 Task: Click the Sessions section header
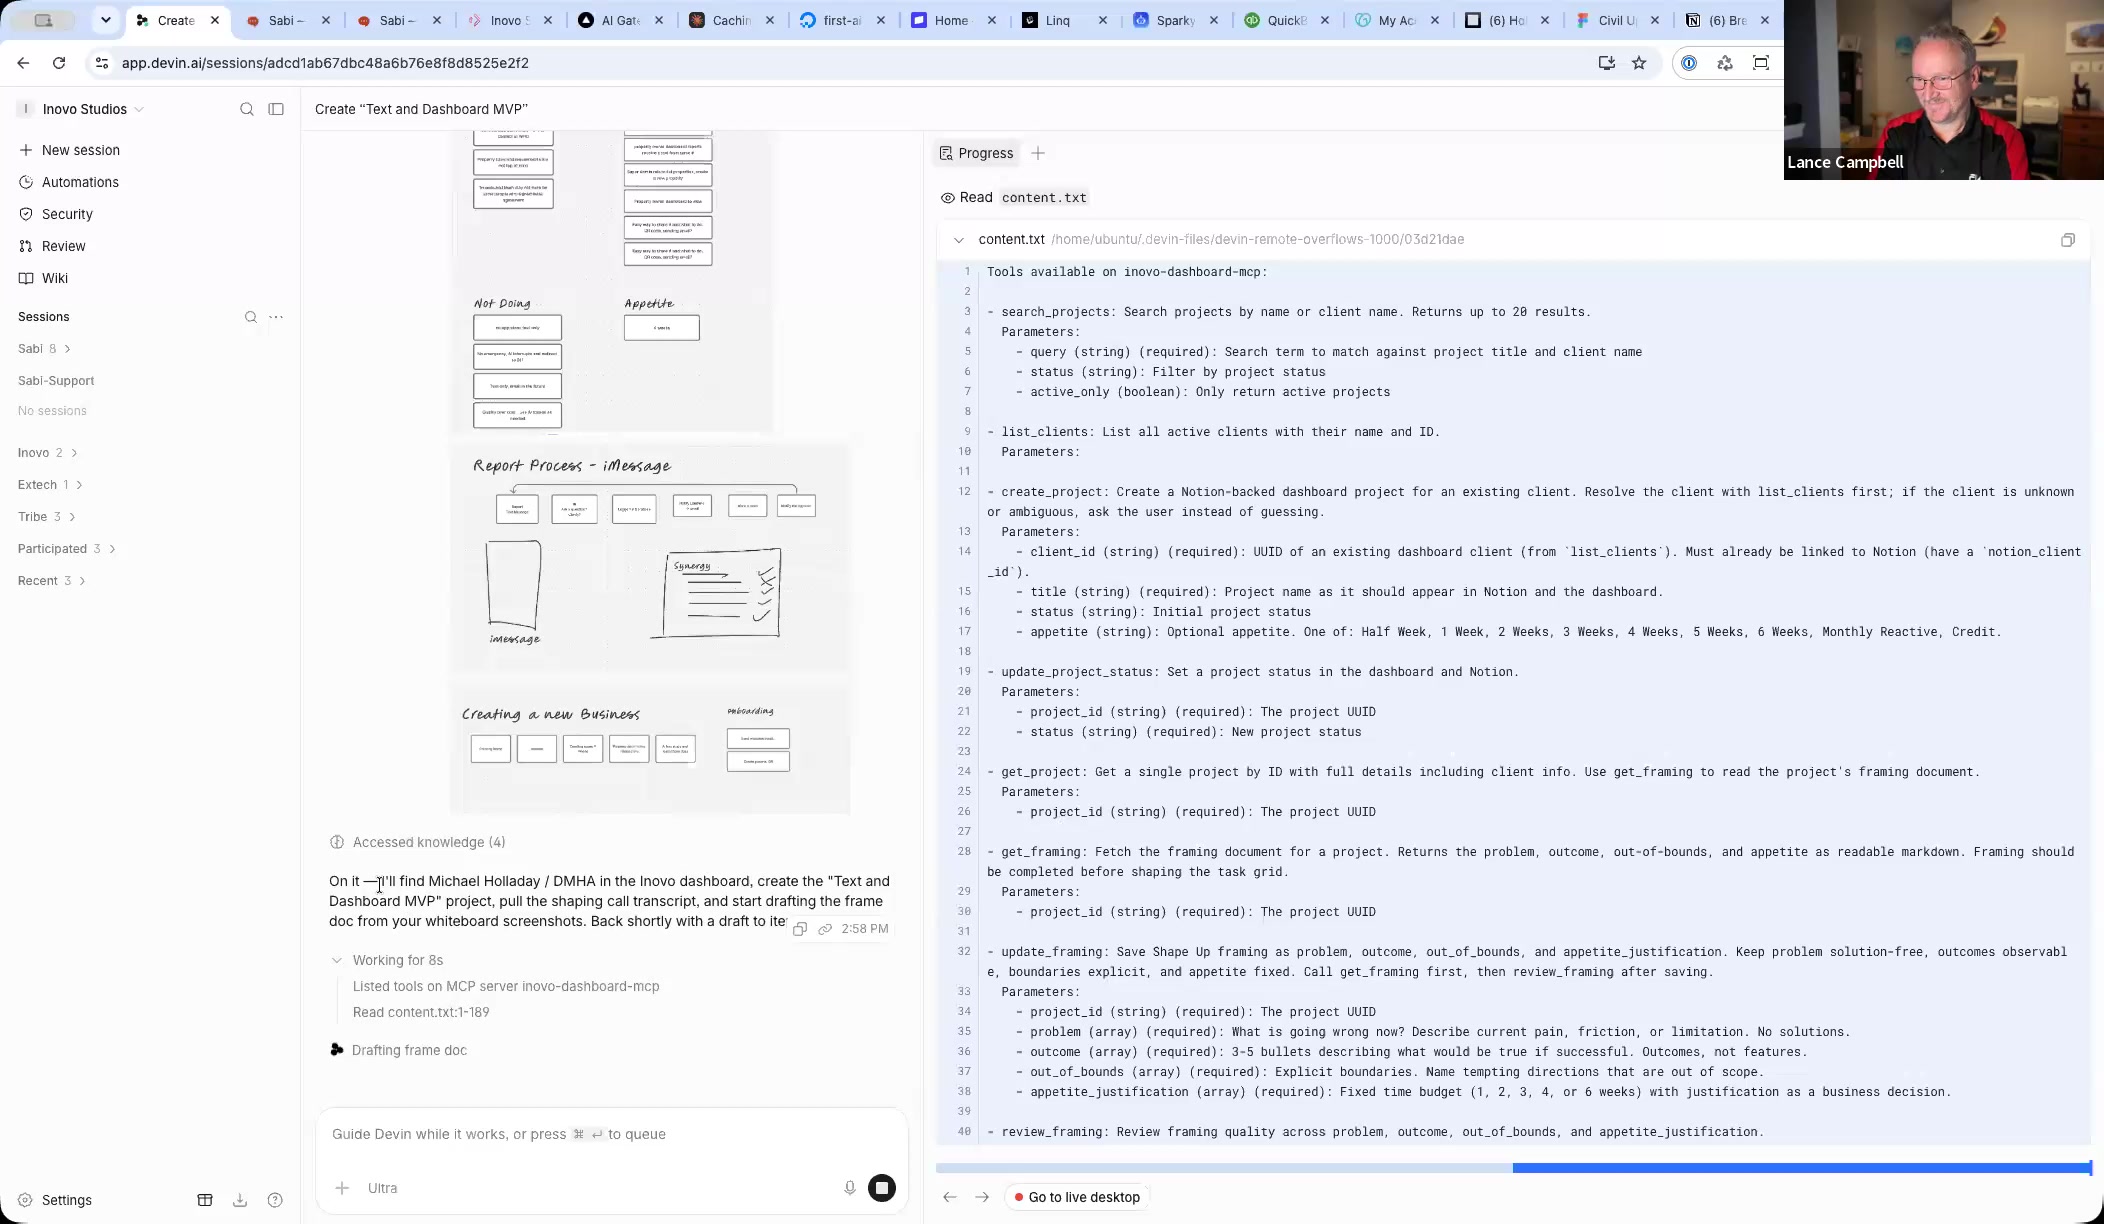coord(44,317)
